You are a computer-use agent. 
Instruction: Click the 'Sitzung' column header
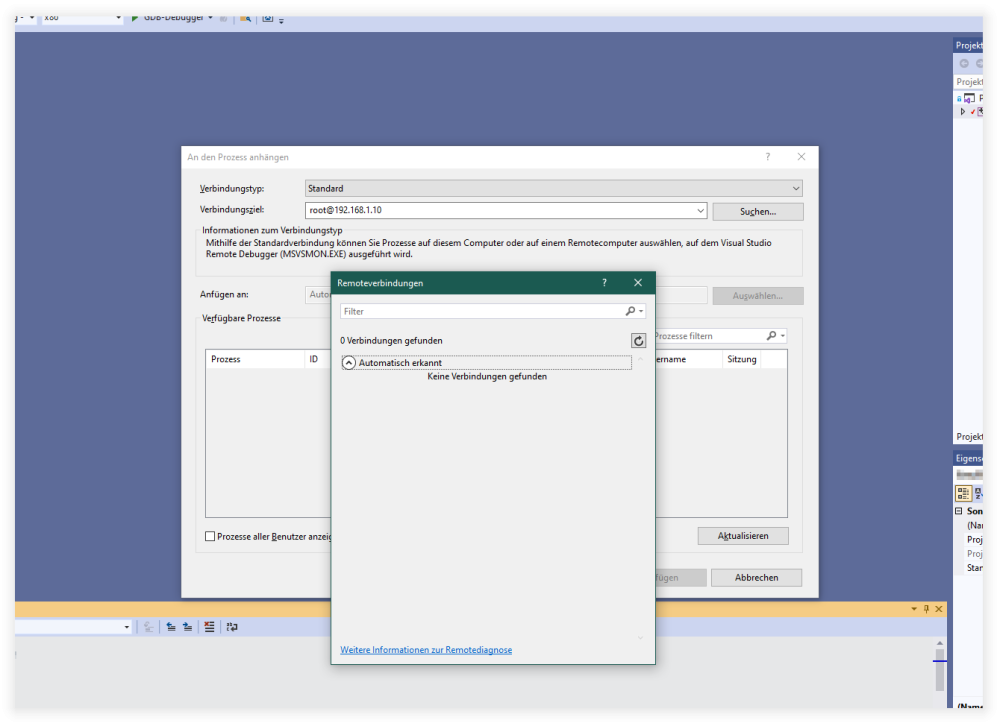coord(742,359)
